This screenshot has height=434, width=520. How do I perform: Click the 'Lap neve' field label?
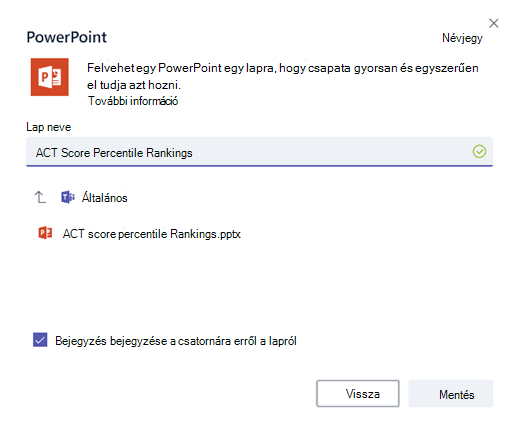point(49,127)
